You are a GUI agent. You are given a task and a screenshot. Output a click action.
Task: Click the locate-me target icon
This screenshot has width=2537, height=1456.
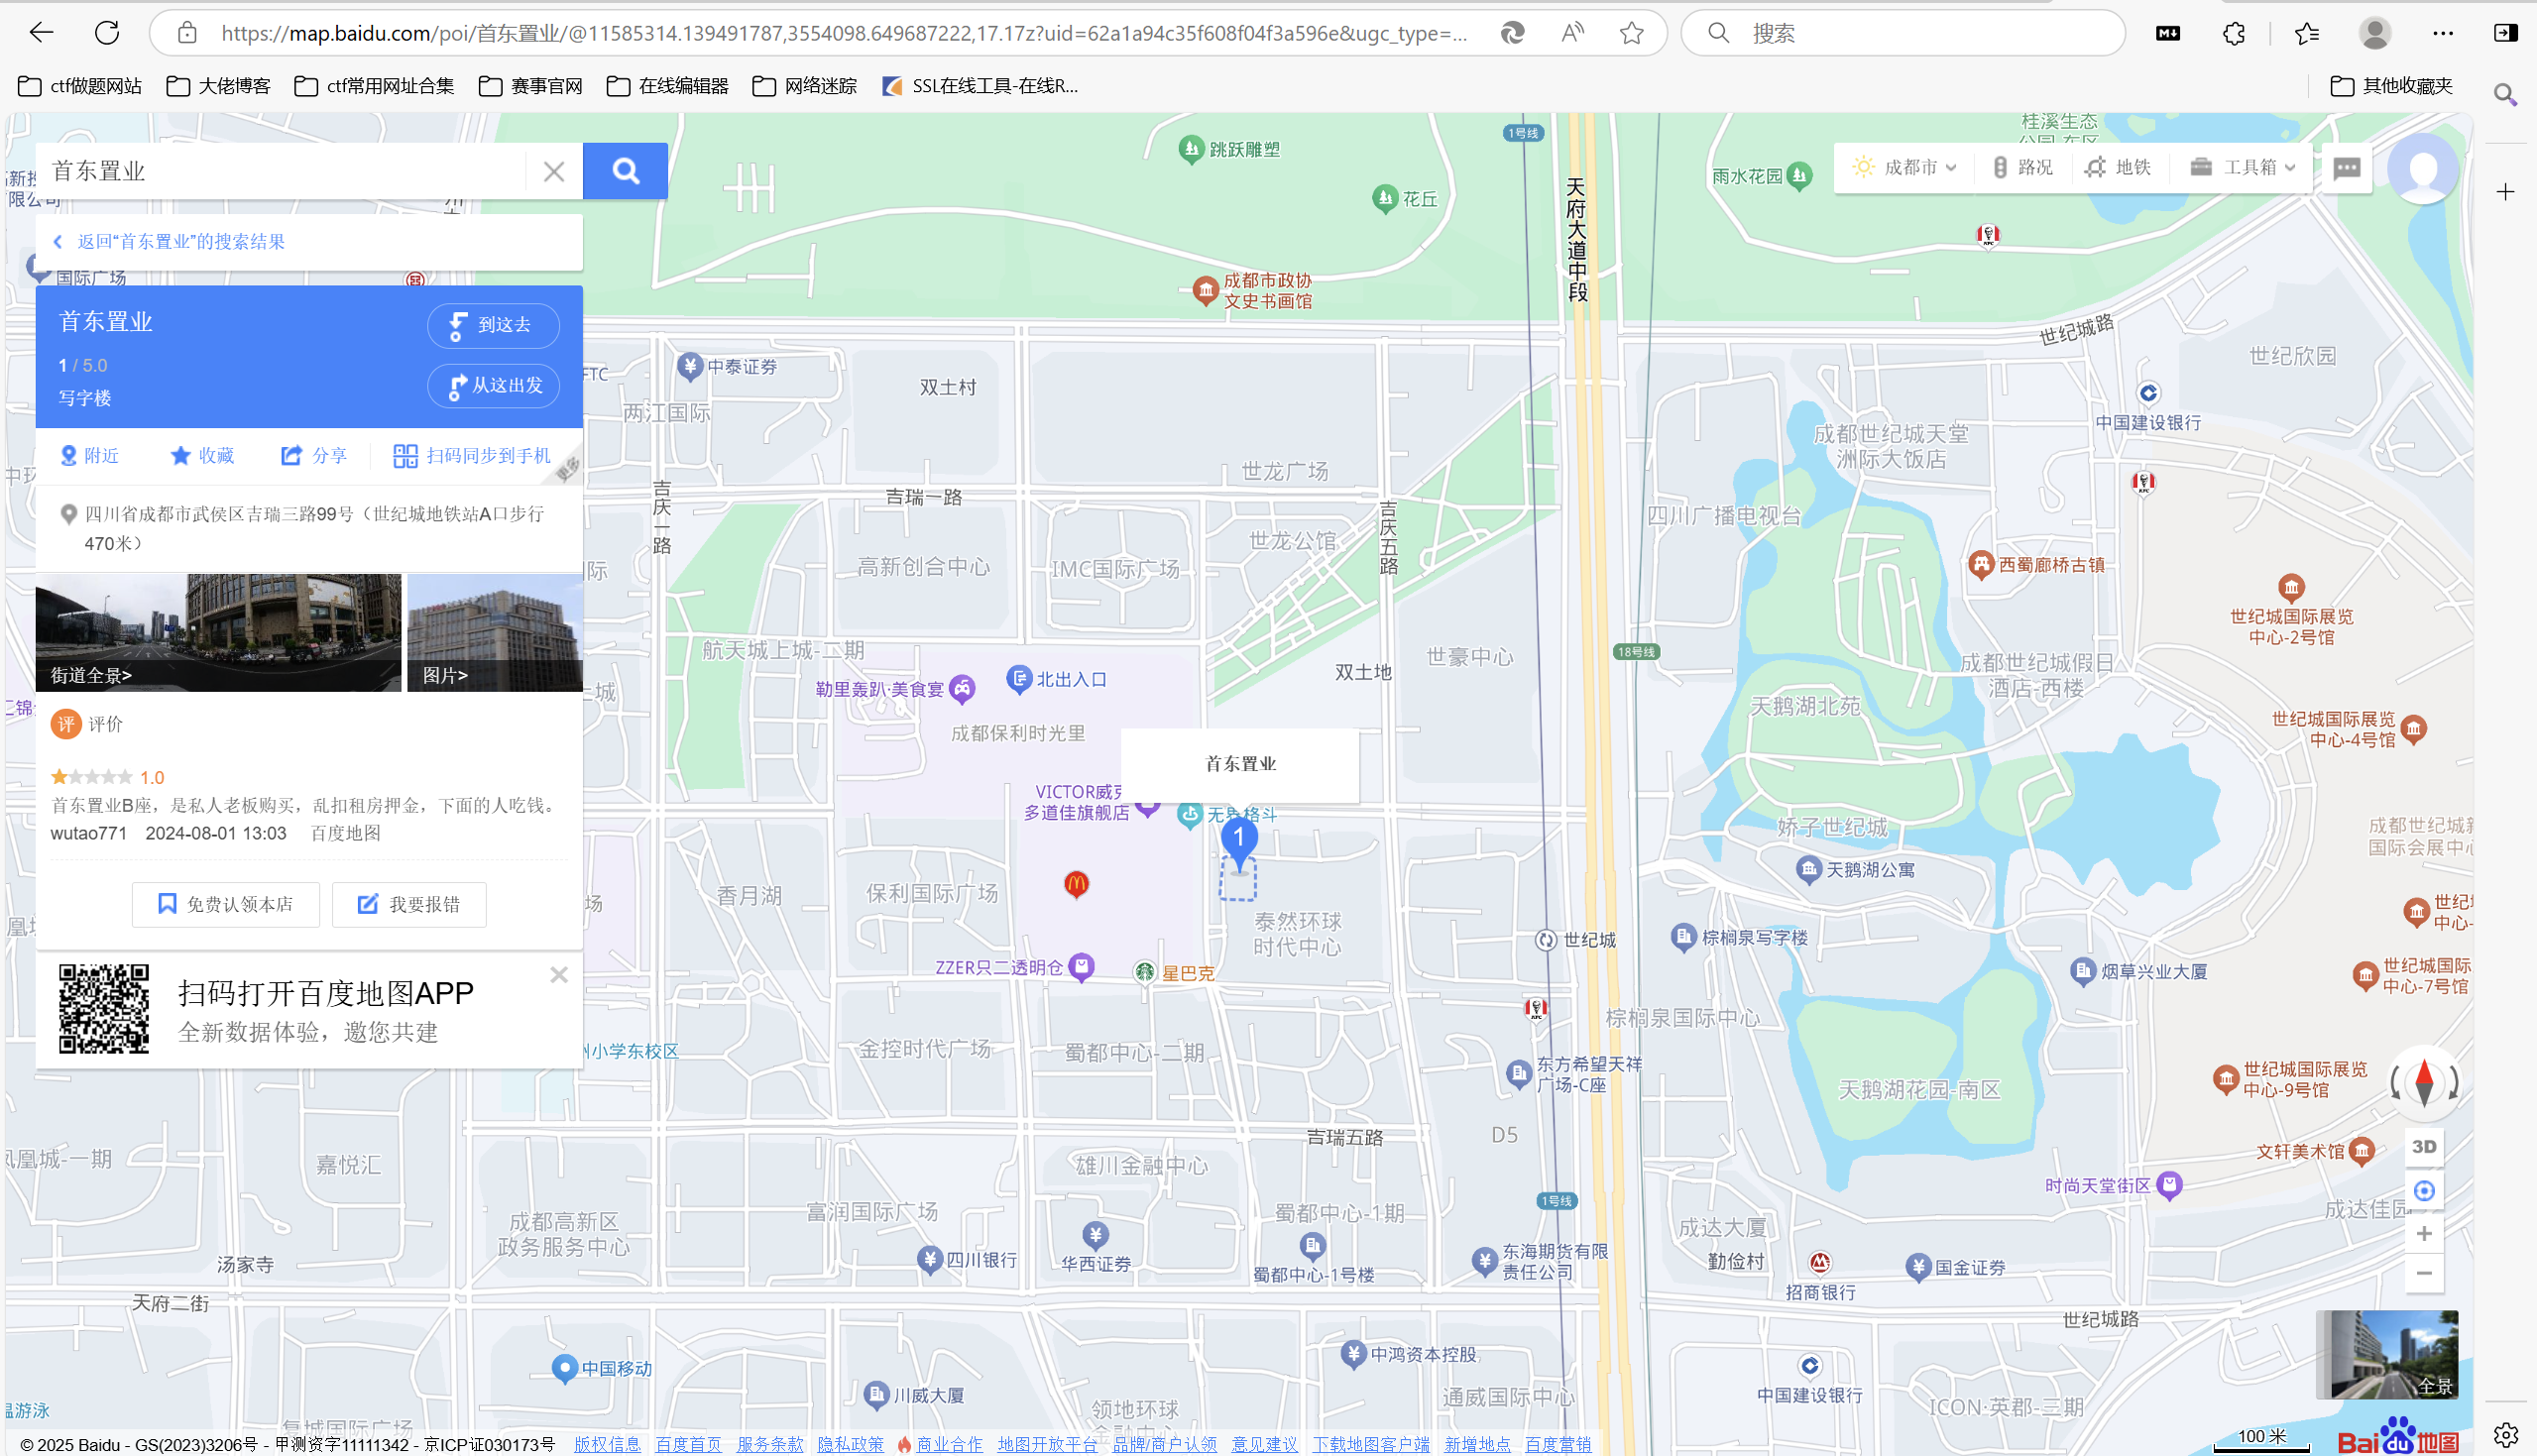pos(2424,1190)
